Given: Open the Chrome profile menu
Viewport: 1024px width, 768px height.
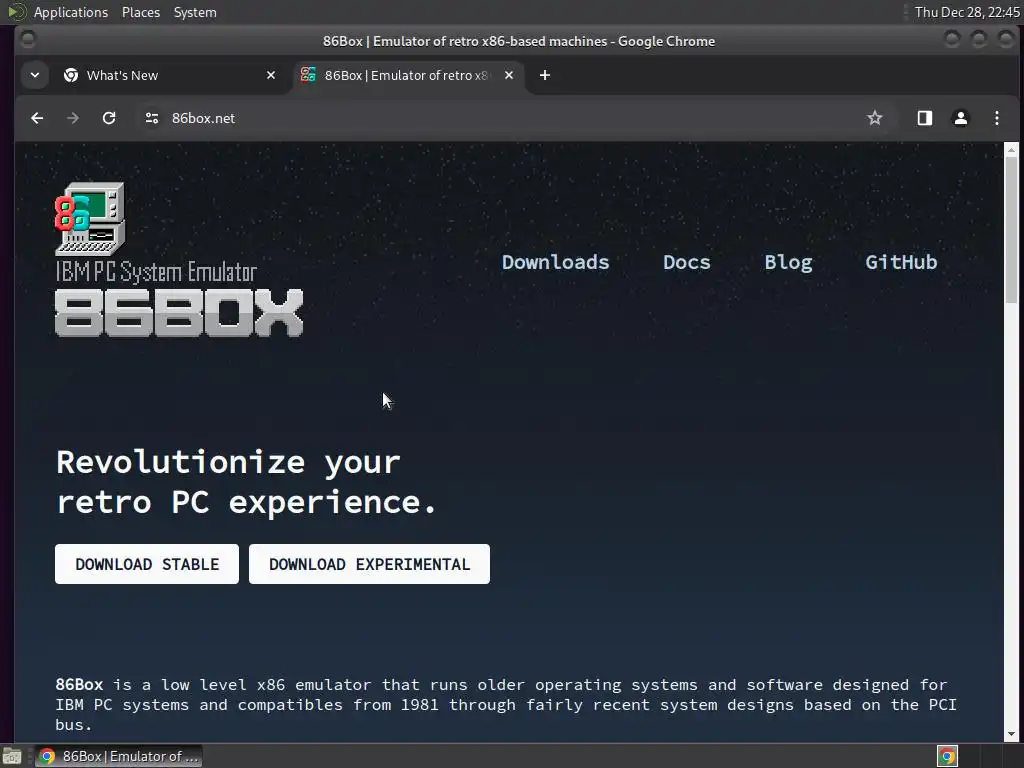Looking at the screenshot, I should click(961, 118).
